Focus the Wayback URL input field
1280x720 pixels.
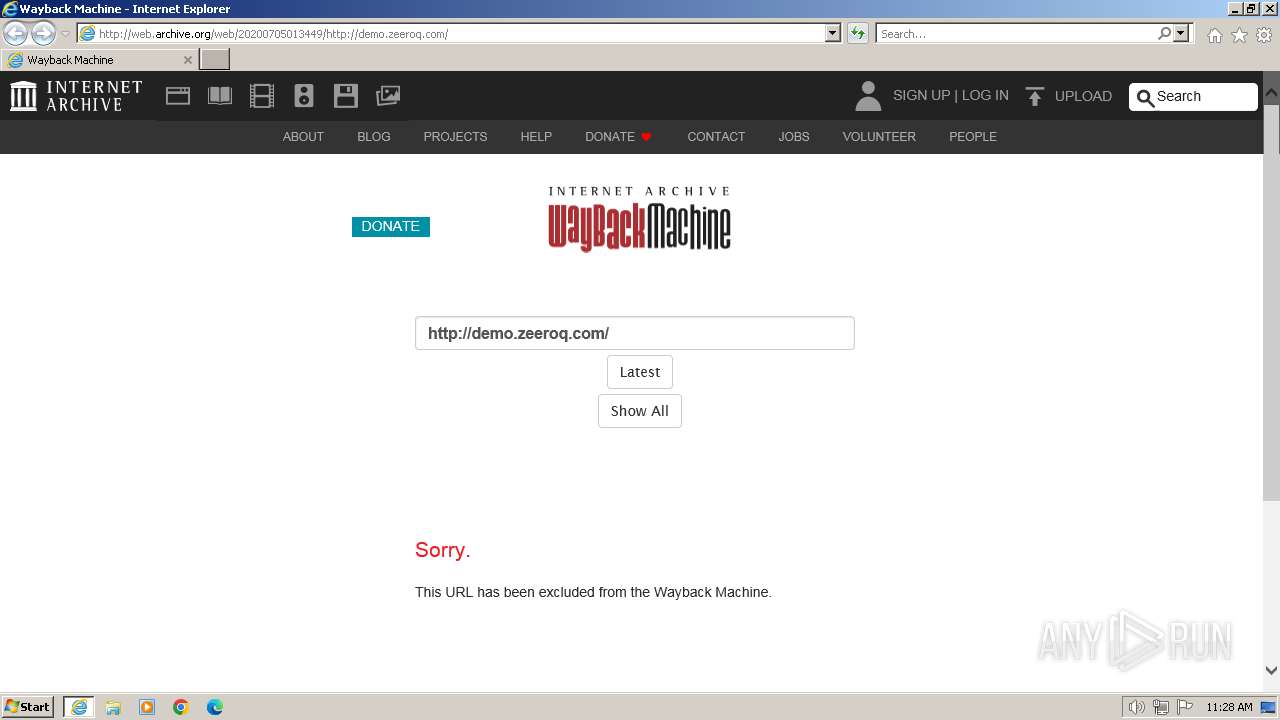click(x=635, y=333)
